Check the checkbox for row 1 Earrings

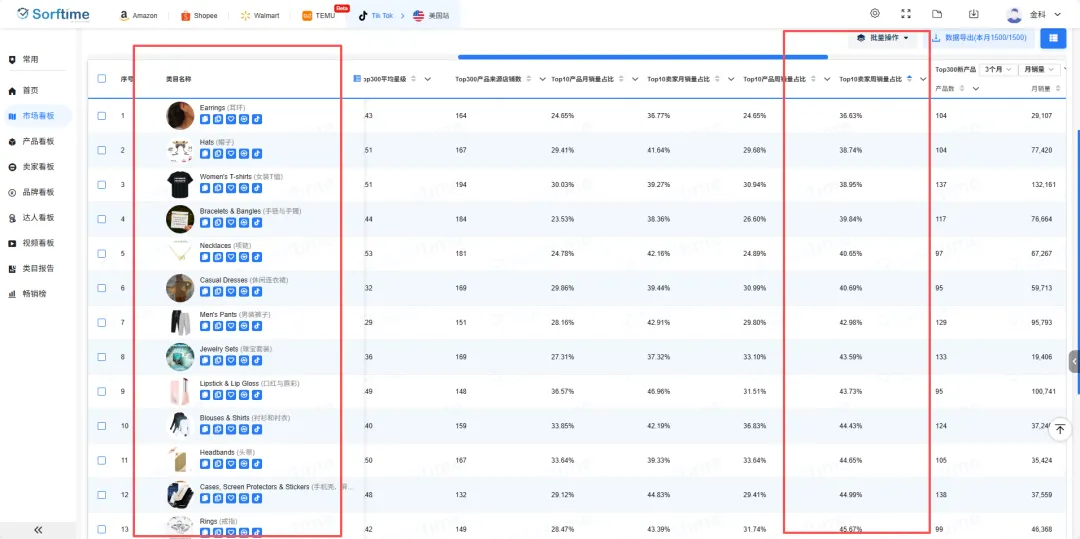tap(102, 116)
